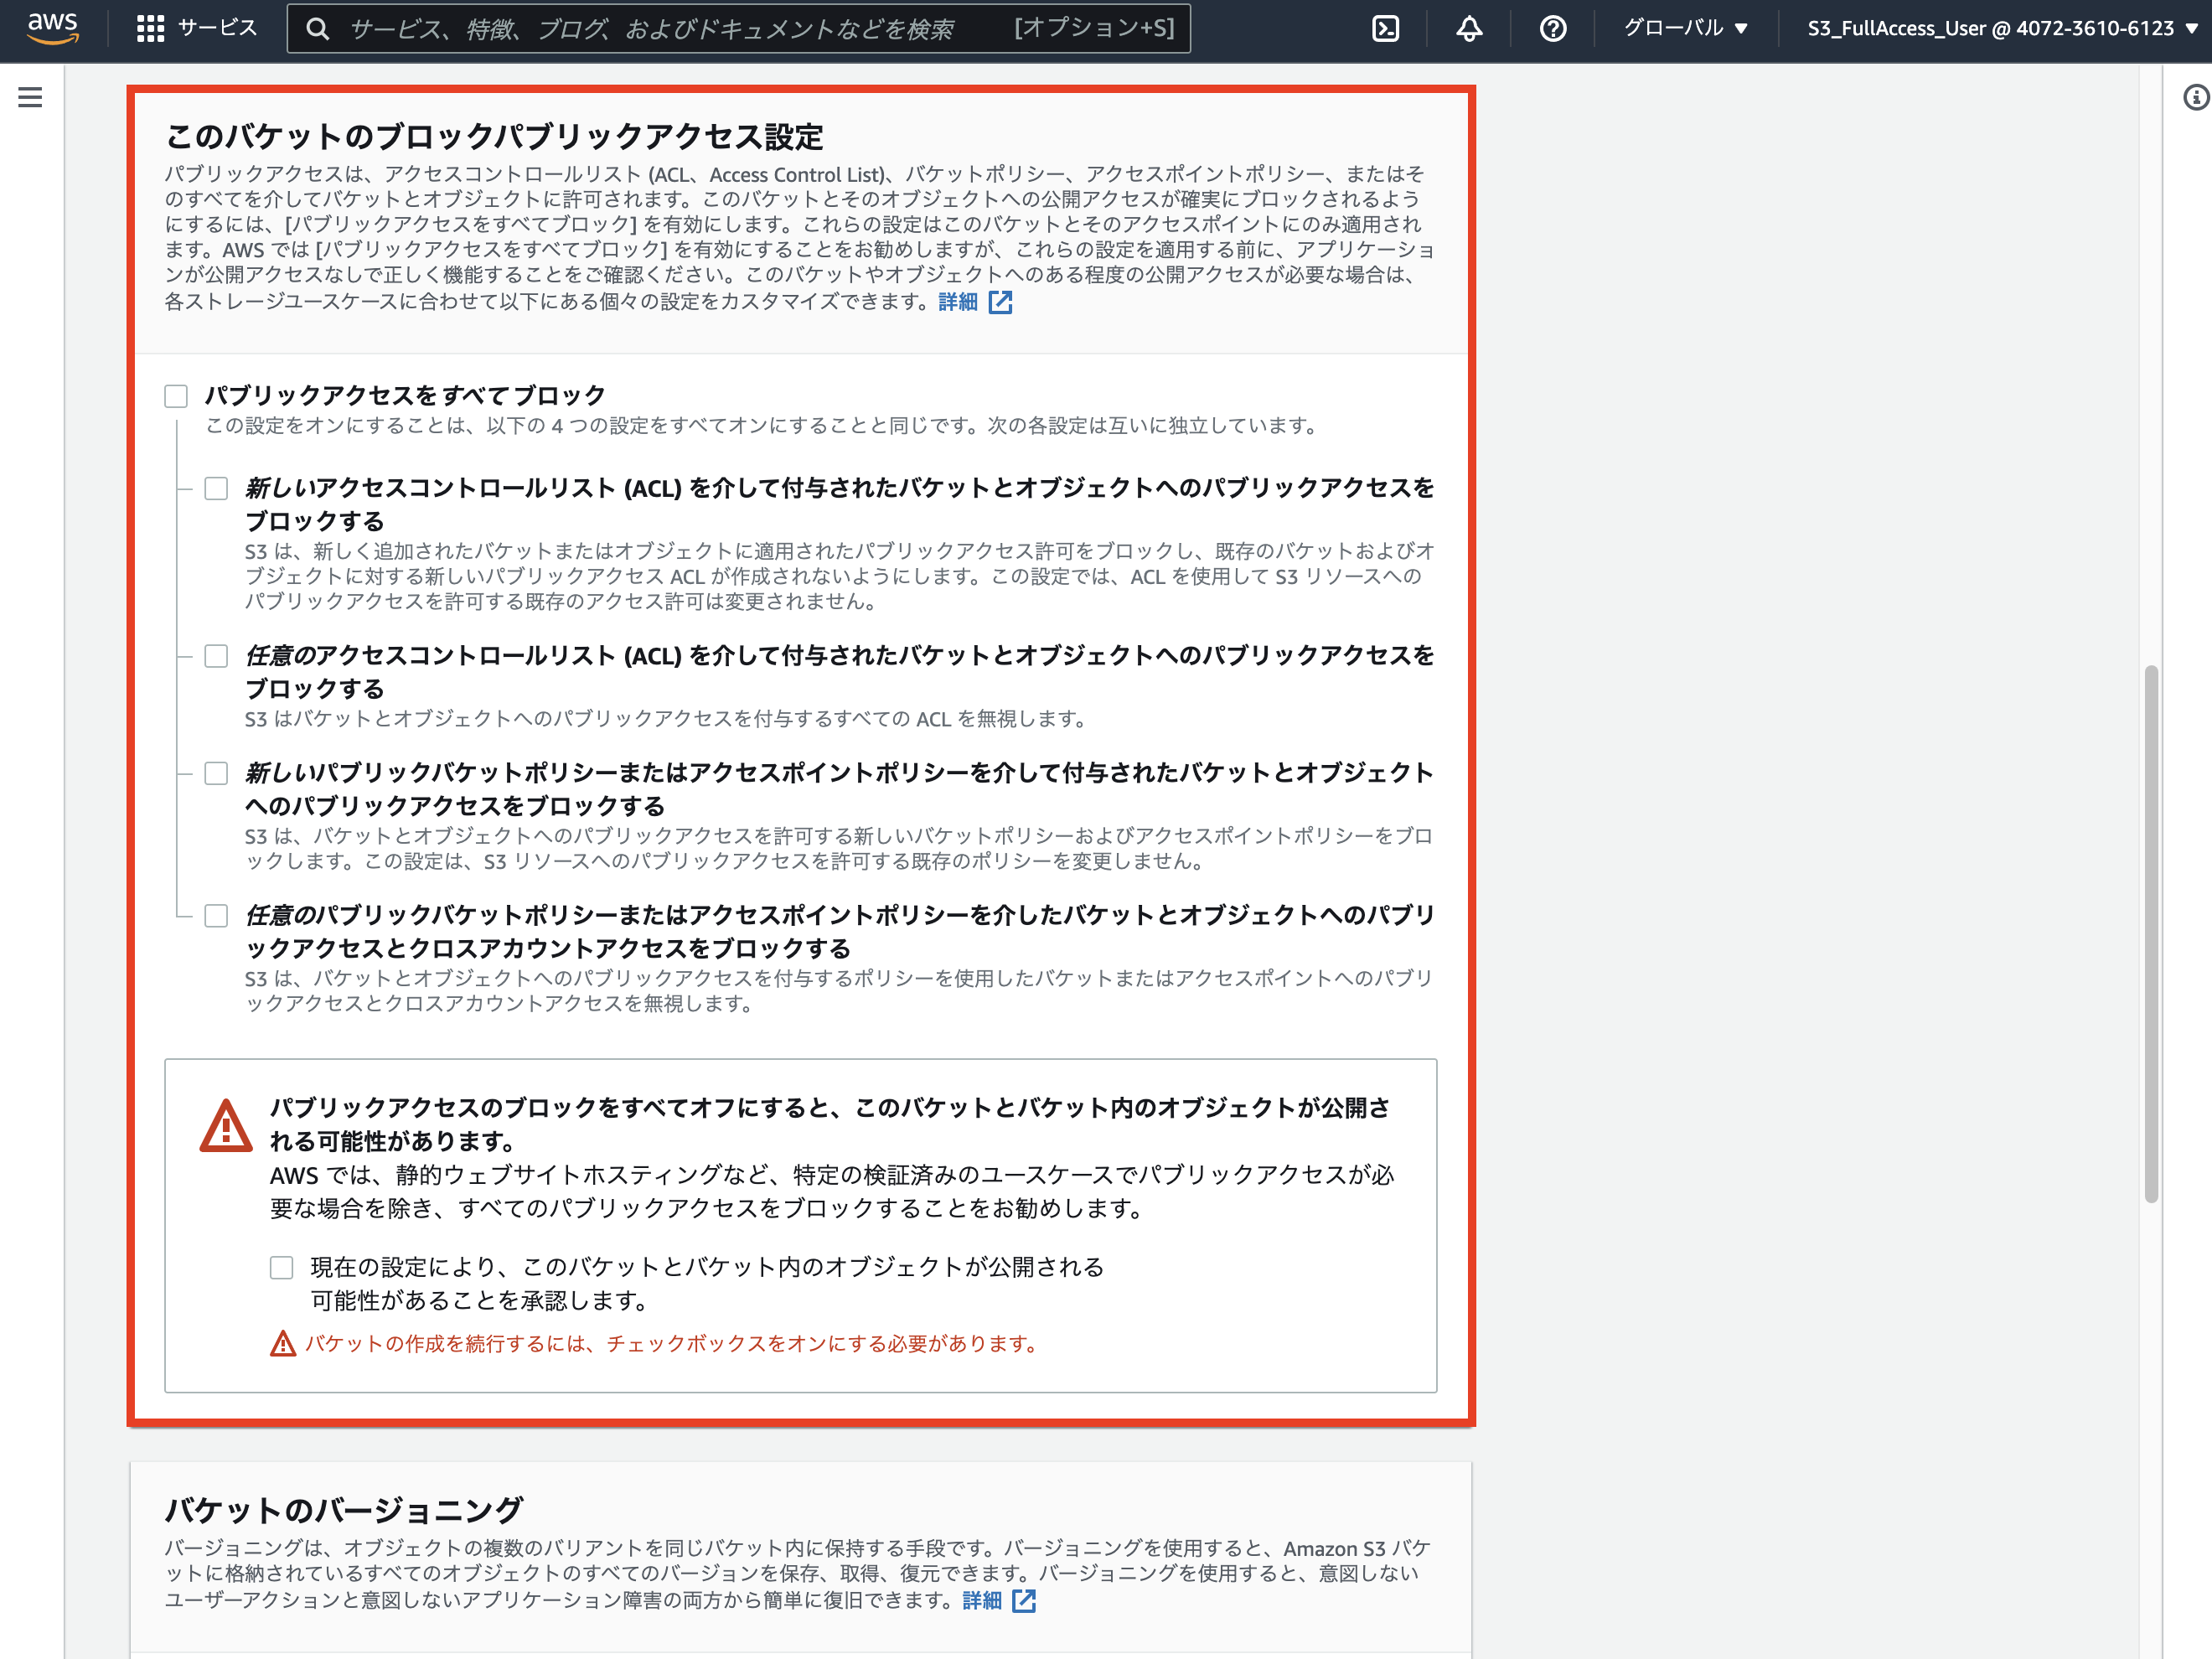Click the AWS logo home icon
Viewport: 2212px width, 1659px height.
click(52, 28)
